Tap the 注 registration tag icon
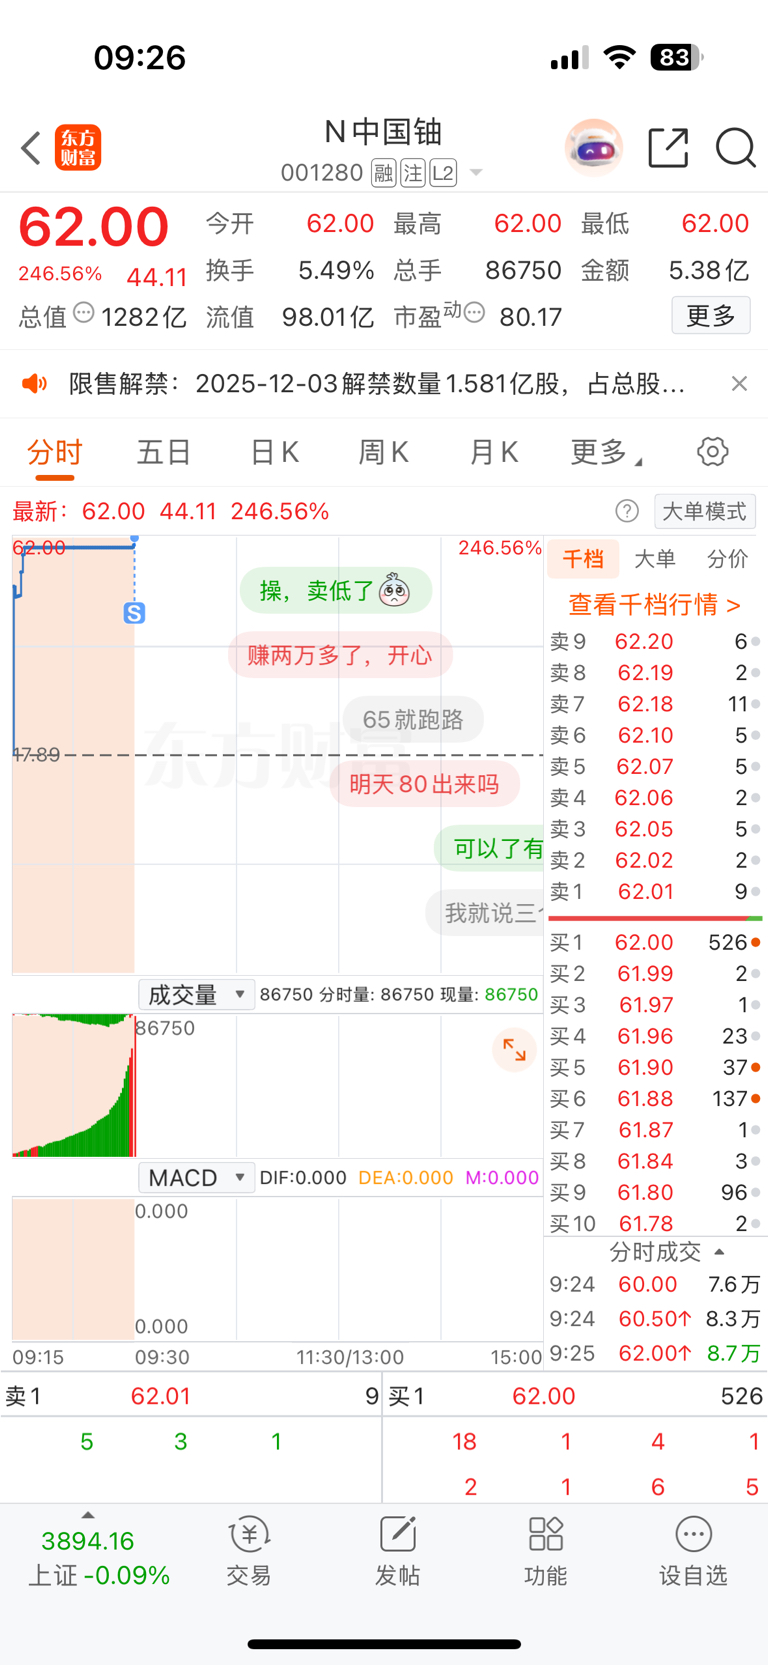Screen dimensions: 769x1665 click(413, 173)
